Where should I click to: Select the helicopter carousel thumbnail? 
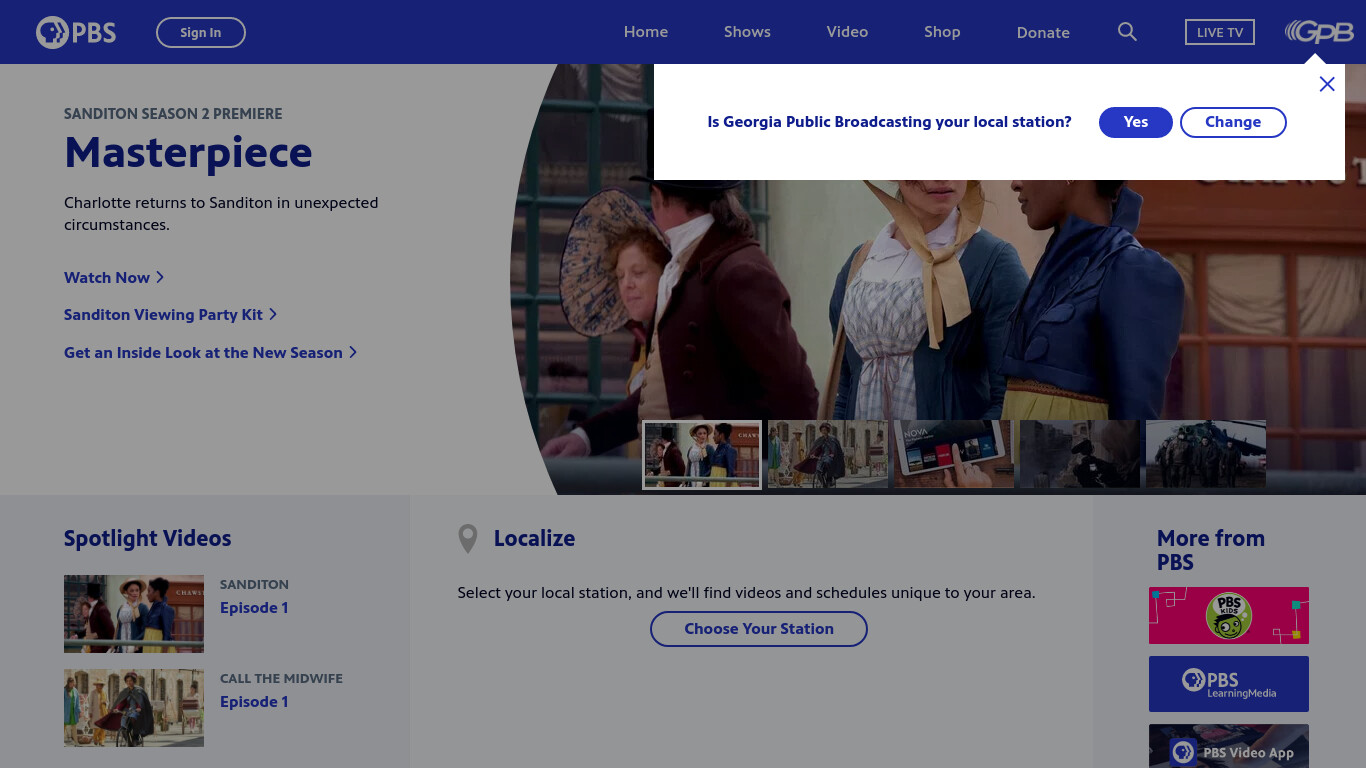[1206, 454]
